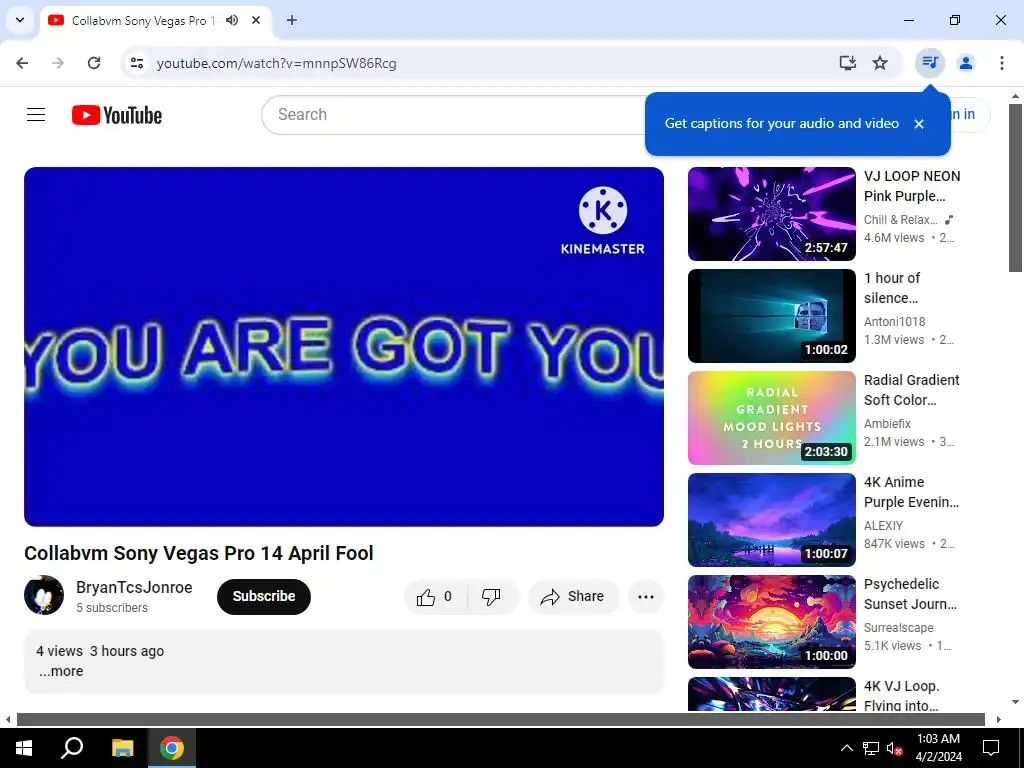
Task: Reload the page with the refresh icon
Action: (x=94, y=63)
